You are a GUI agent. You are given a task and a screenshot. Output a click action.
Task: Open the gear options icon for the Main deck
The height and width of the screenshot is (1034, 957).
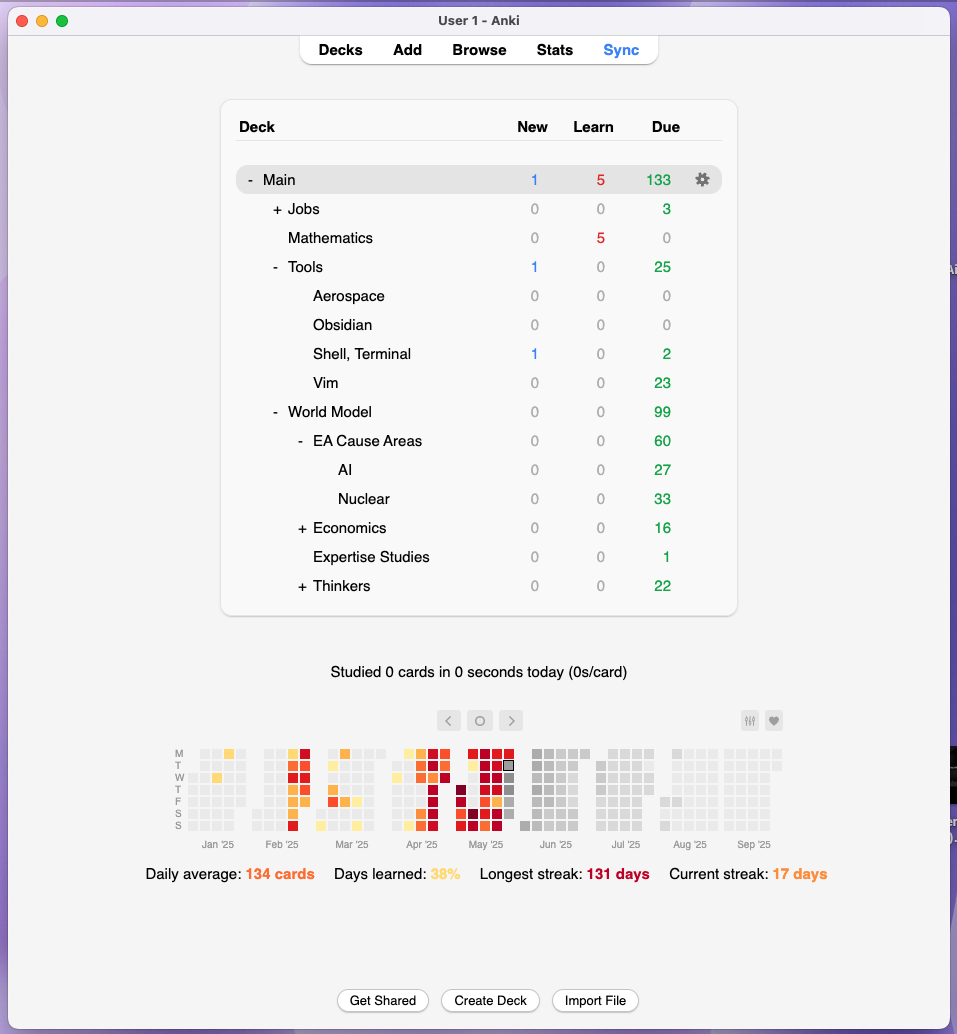coord(702,180)
